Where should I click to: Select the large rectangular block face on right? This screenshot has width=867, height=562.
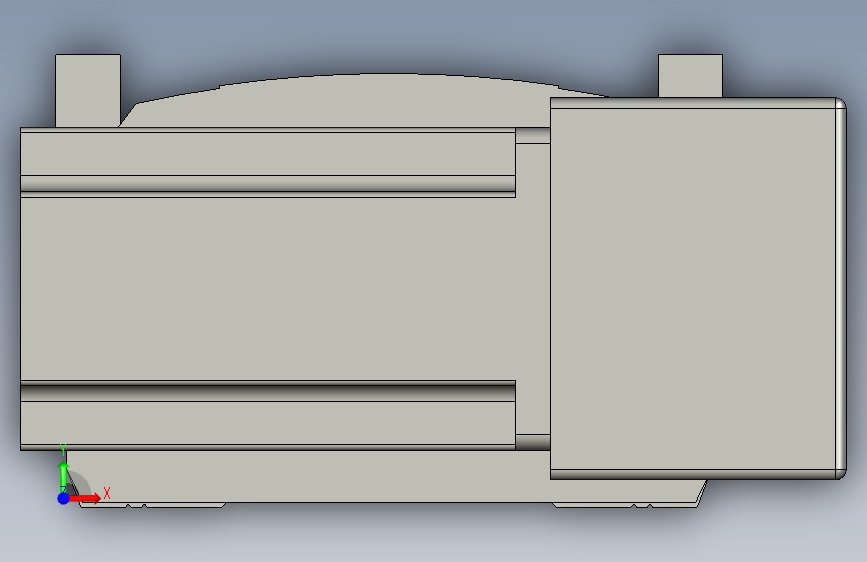pyautogui.click(x=692, y=289)
